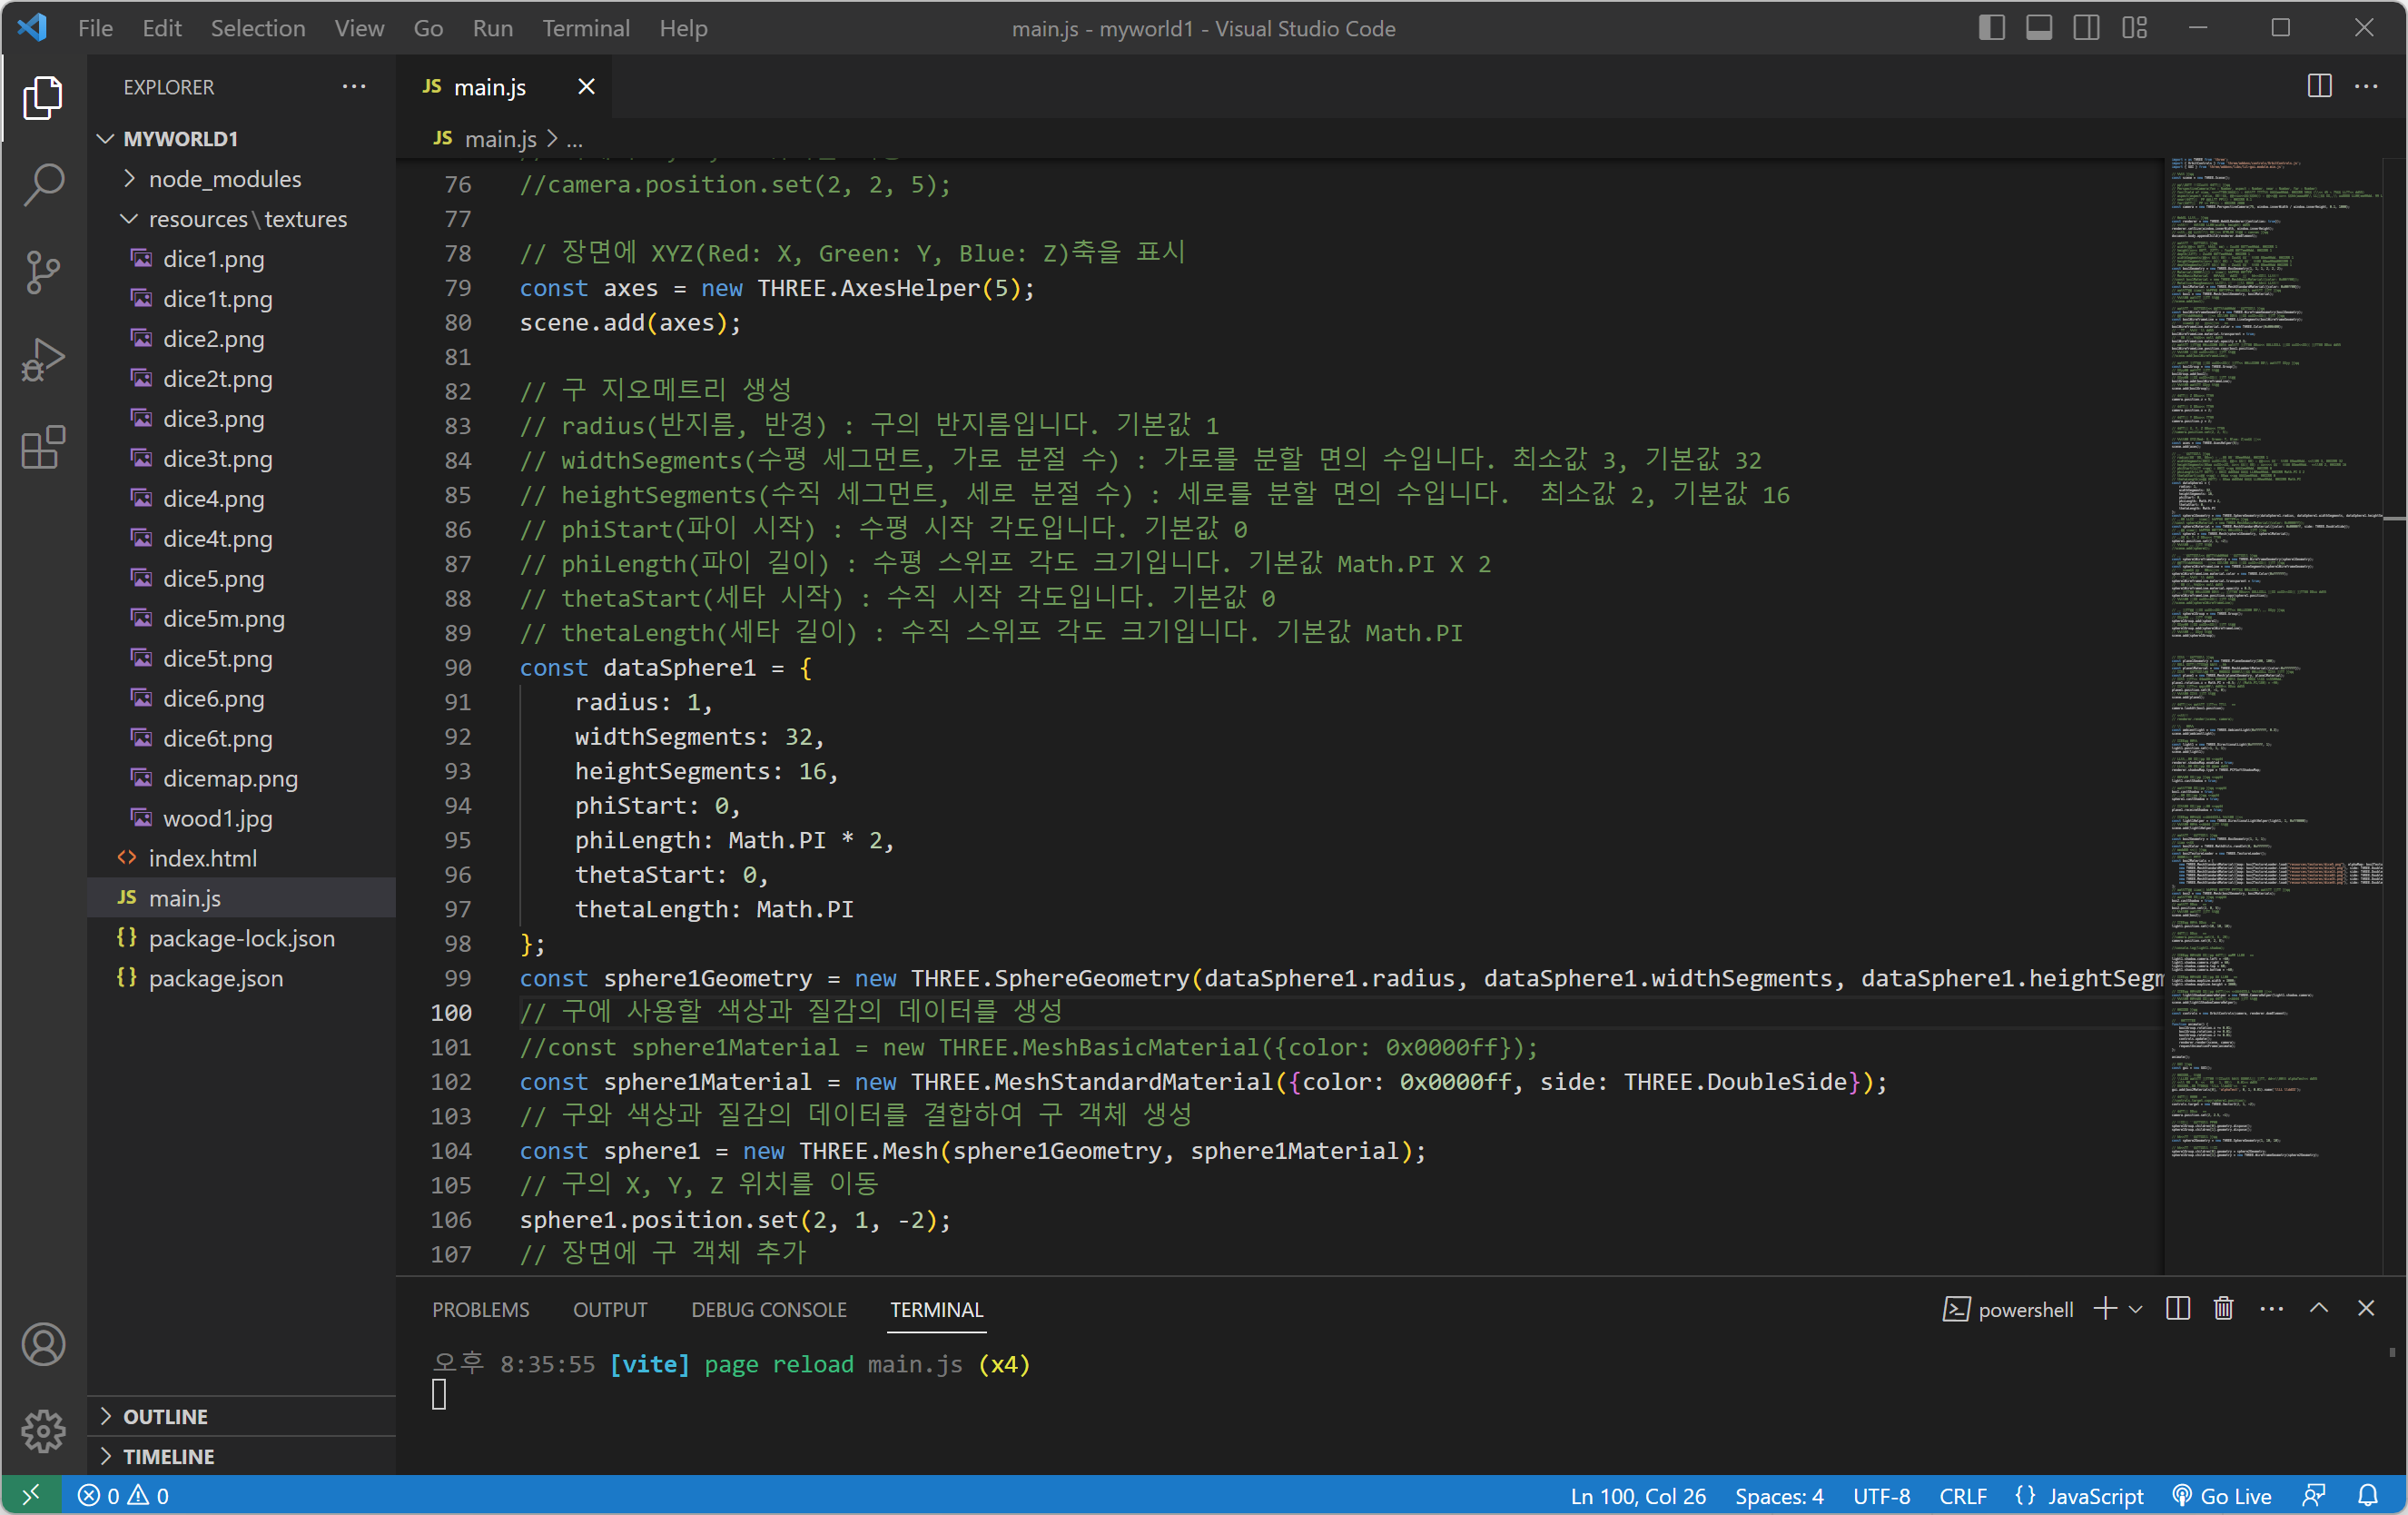Expand the node_modules folder

(x=224, y=179)
